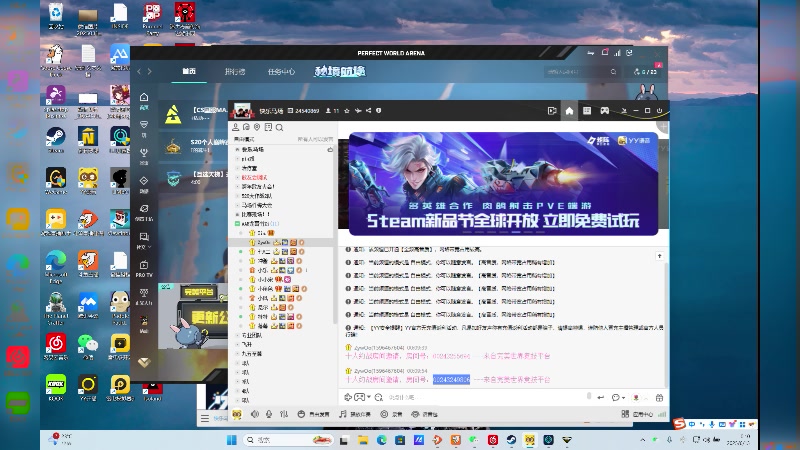Image resolution: width=800 pixels, height=450 pixels.
Task: Open the recording circle icon in YY bottom bar
Action: click(384, 414)
